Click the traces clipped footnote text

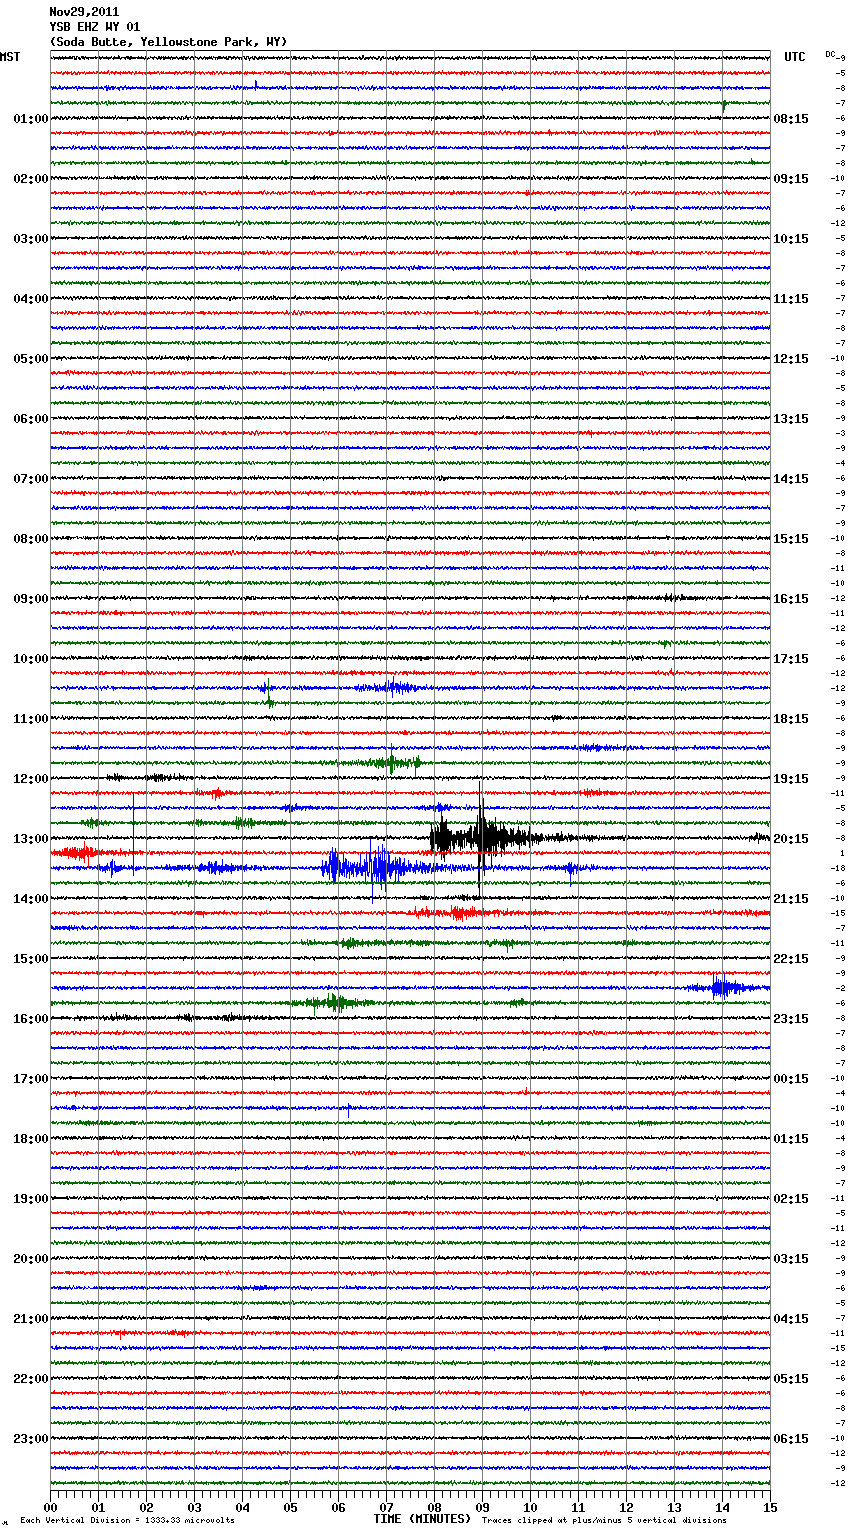[604, 1521]
